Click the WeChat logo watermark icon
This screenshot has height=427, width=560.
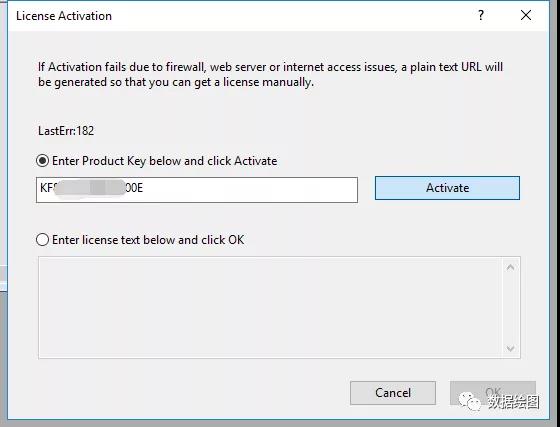tap(470, 402)
